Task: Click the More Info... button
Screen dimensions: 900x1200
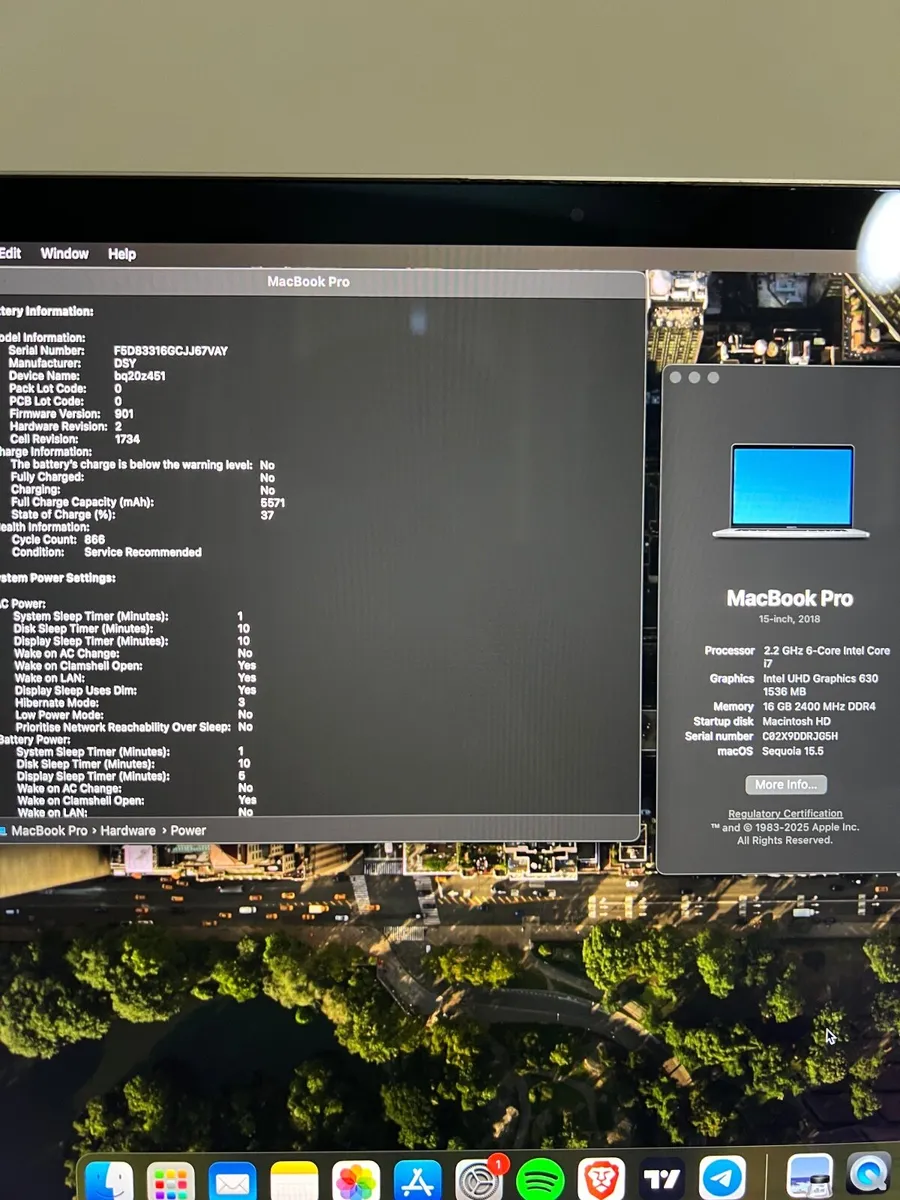Action: [x=786, y=784]
